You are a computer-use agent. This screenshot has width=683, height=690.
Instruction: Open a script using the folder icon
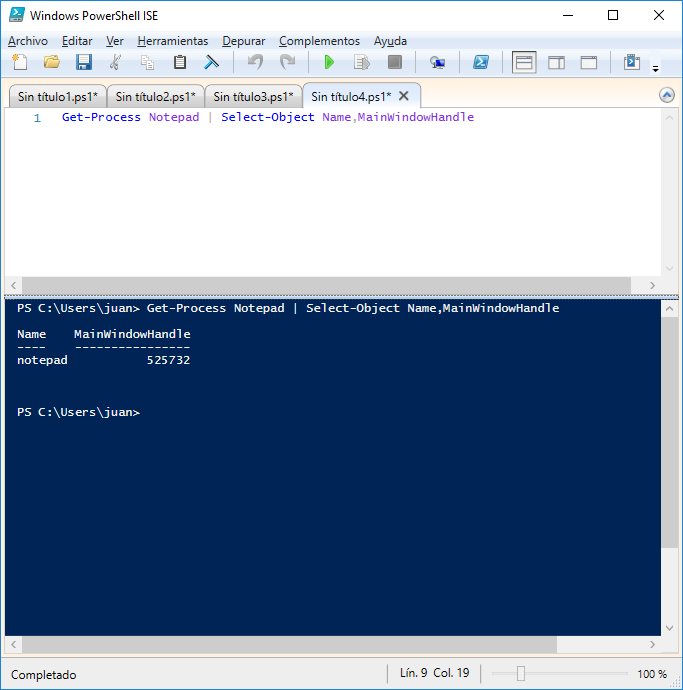pos(51,62)
